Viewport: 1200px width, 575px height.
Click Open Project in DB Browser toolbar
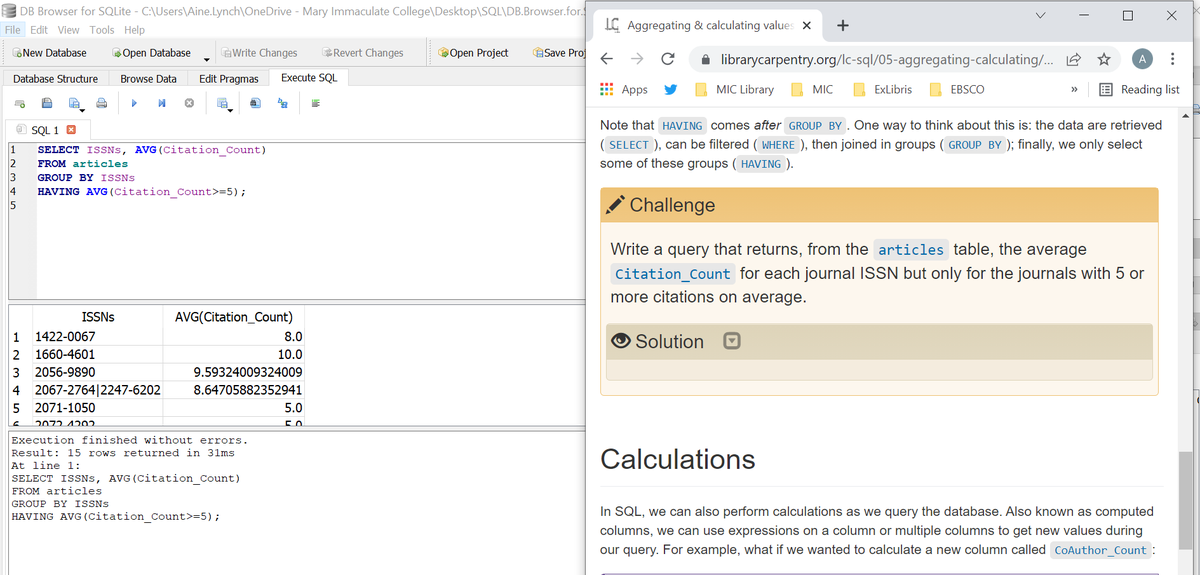point(474,53)
